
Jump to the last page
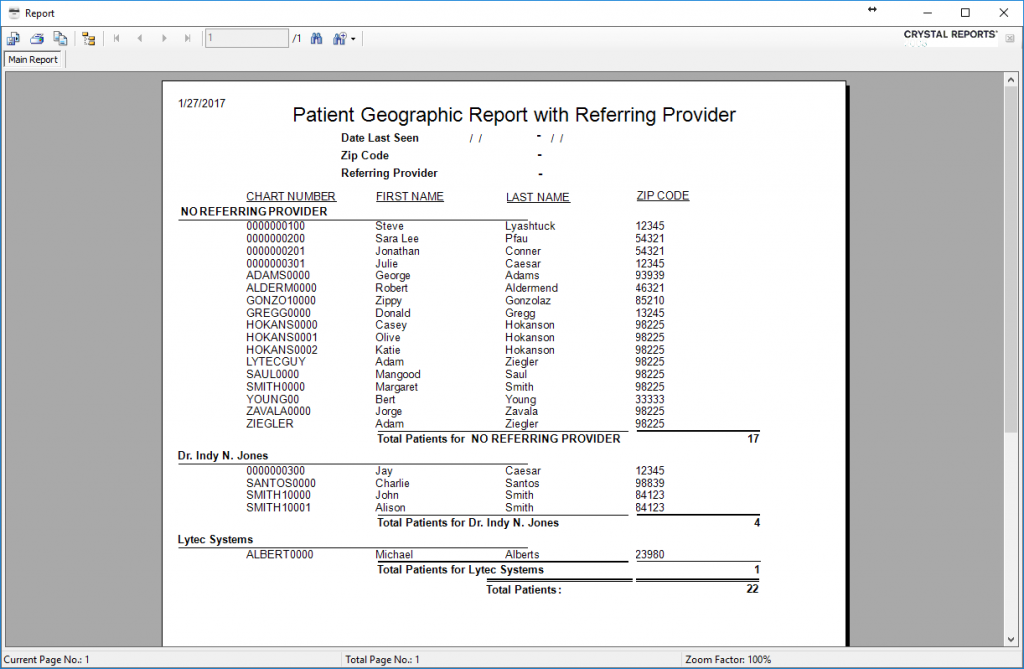tap(187, 38)
